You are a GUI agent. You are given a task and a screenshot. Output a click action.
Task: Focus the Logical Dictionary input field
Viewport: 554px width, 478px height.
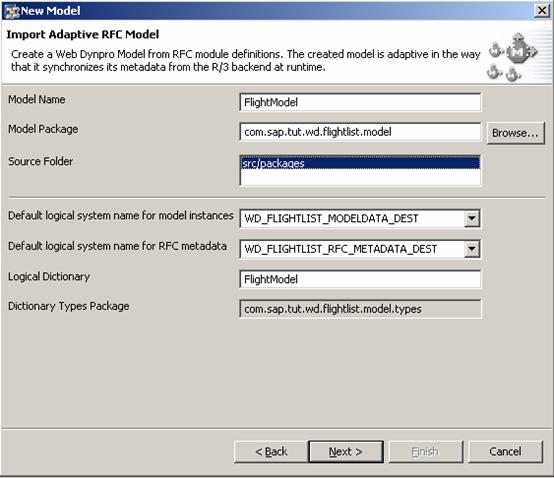pyautogui.click(x=360, y=279)
